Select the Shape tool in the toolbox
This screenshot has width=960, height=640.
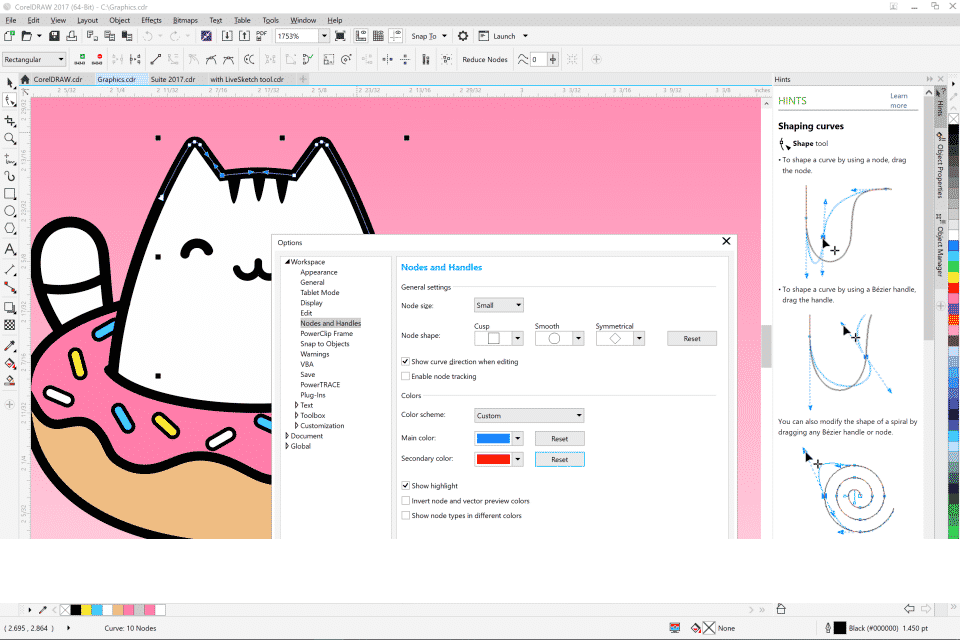10,101
